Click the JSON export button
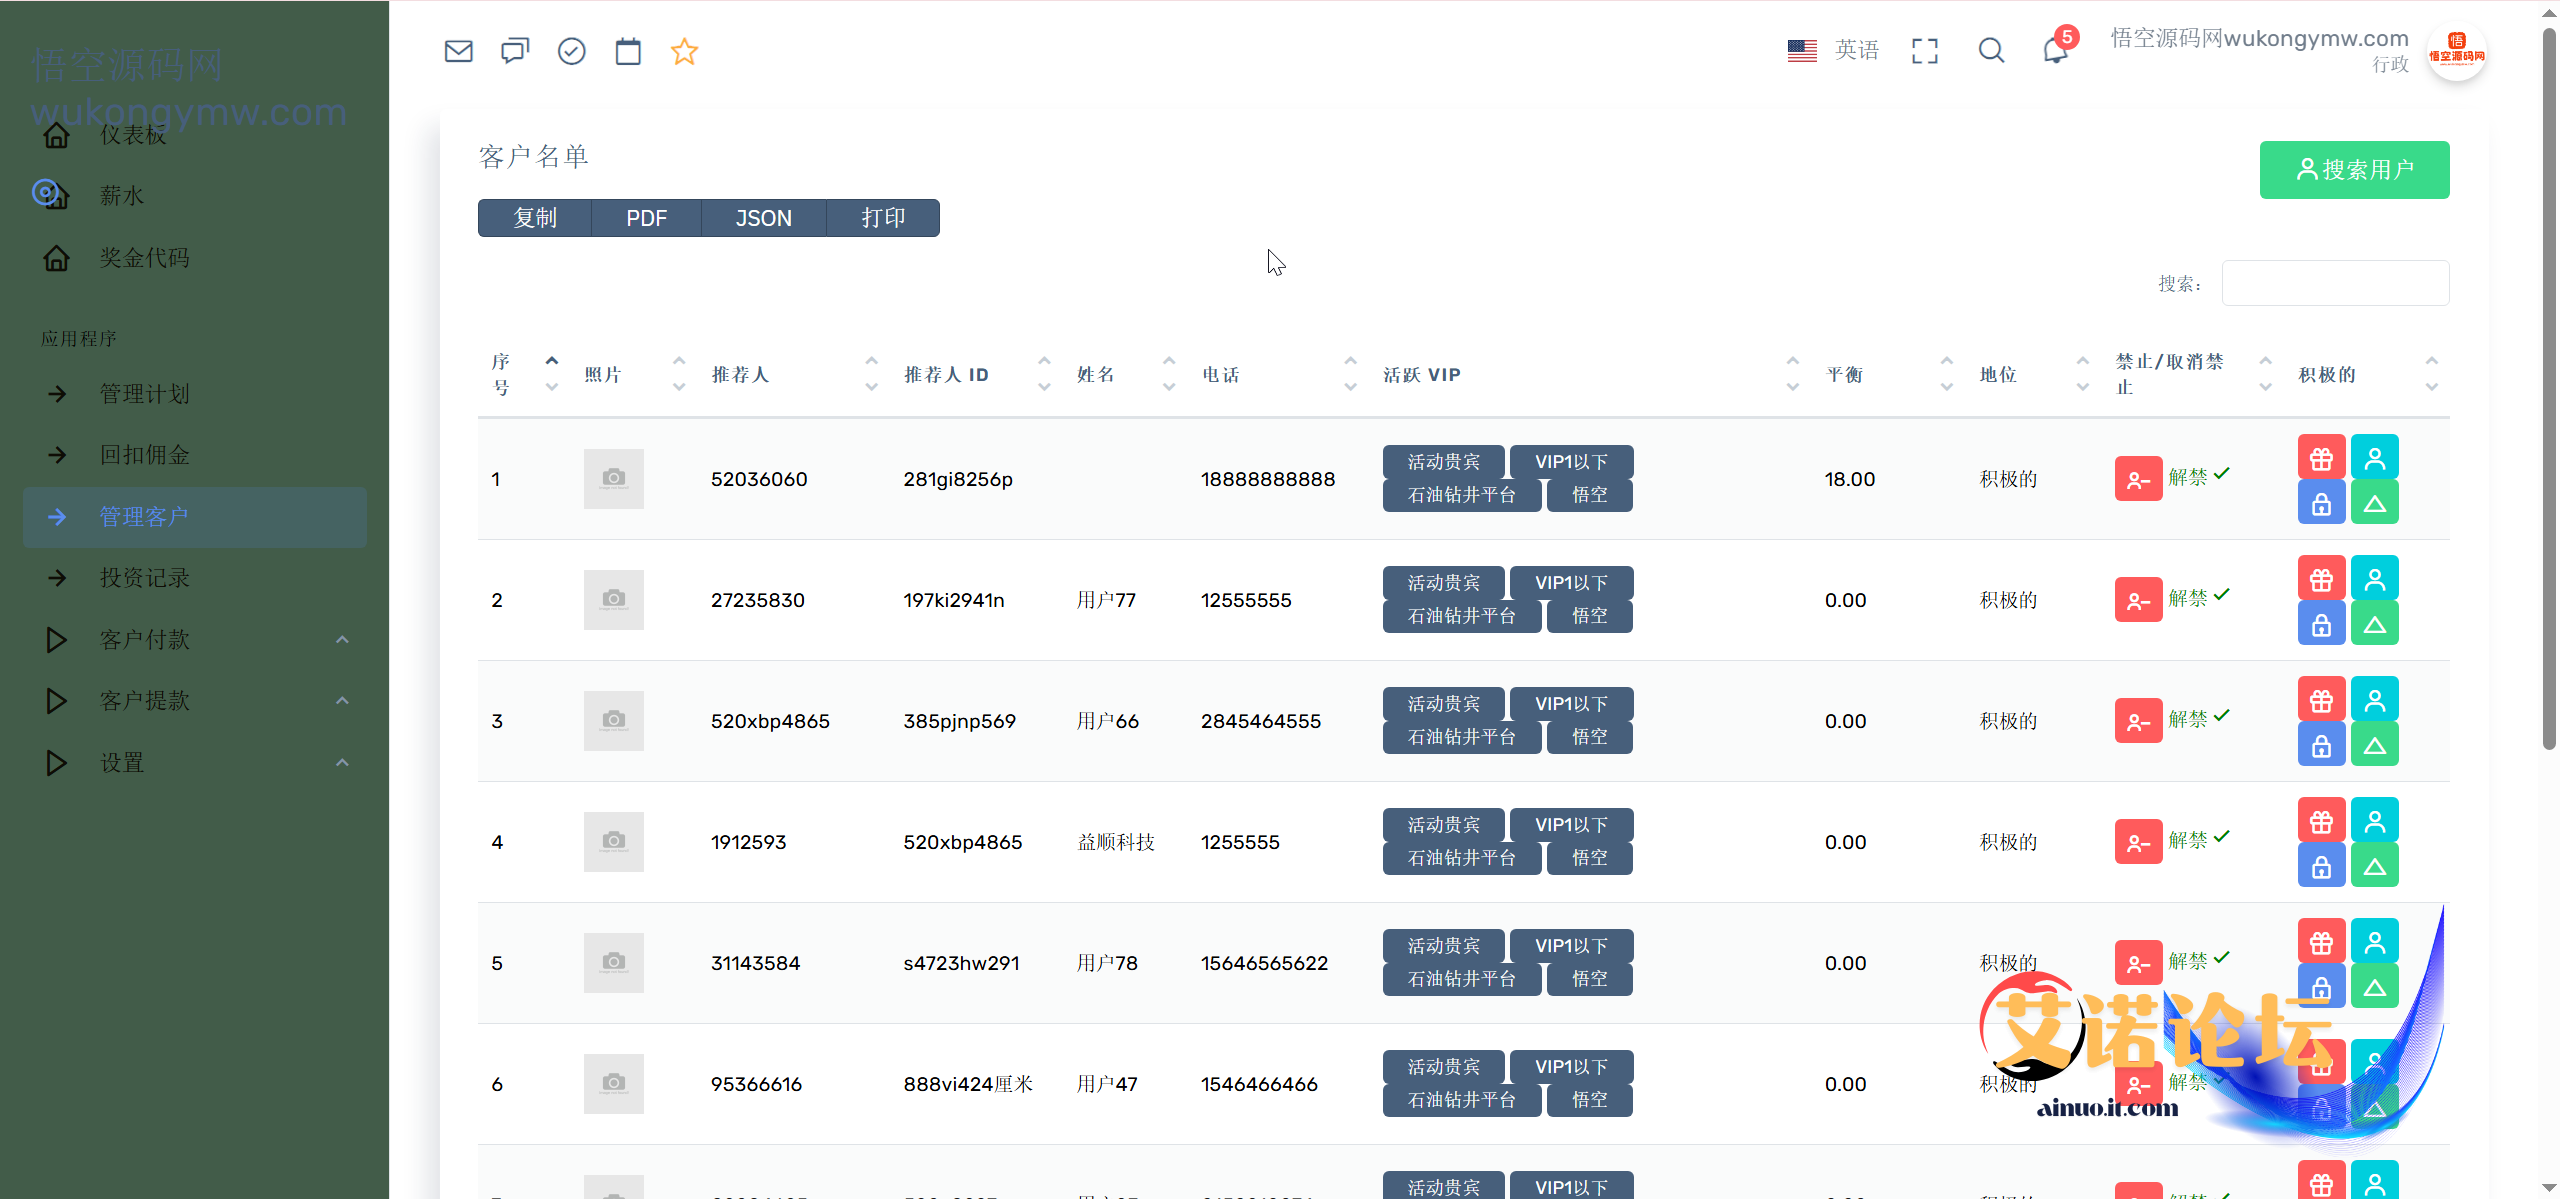 764,218
